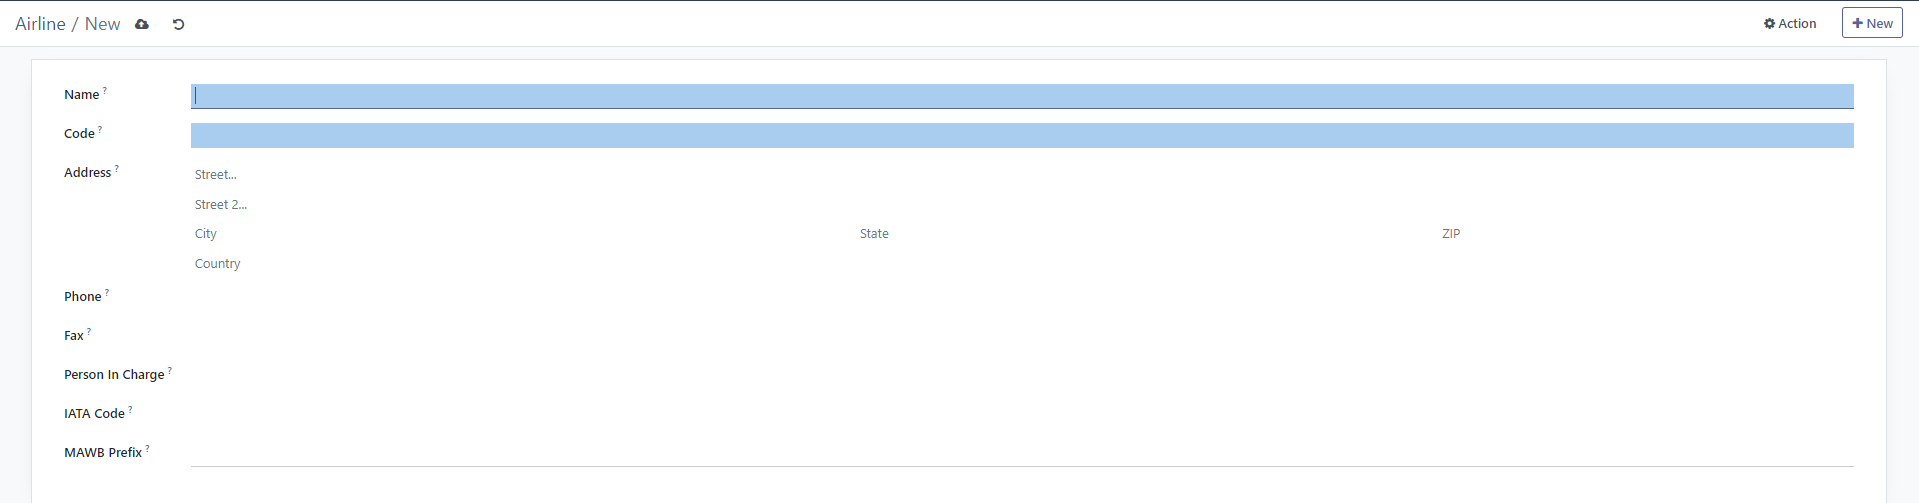Click the discard changes undo icon
The height and width of the screenshot is (503, 1919).
[178, 24]
